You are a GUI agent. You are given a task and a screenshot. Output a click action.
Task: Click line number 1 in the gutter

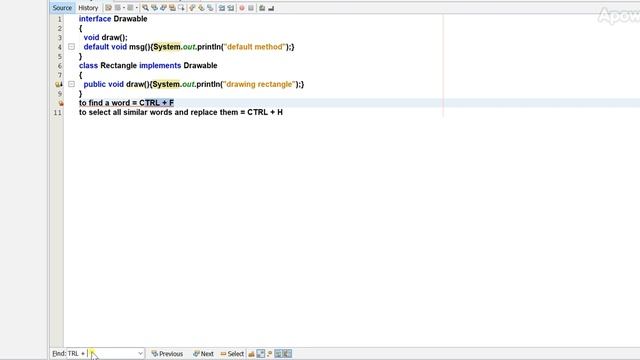coord(60,19)
